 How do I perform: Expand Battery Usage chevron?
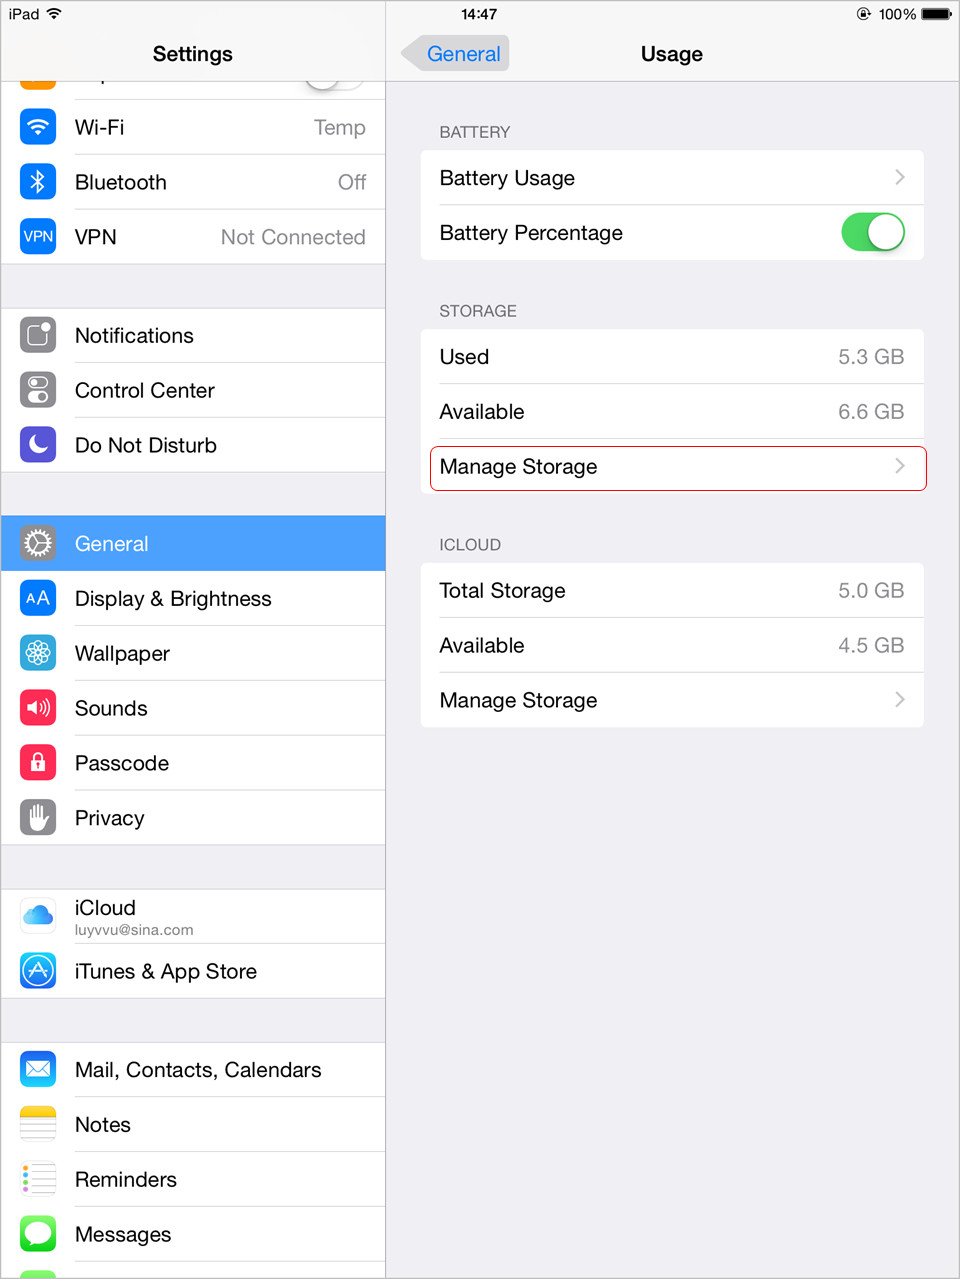(x=900, y=177)
